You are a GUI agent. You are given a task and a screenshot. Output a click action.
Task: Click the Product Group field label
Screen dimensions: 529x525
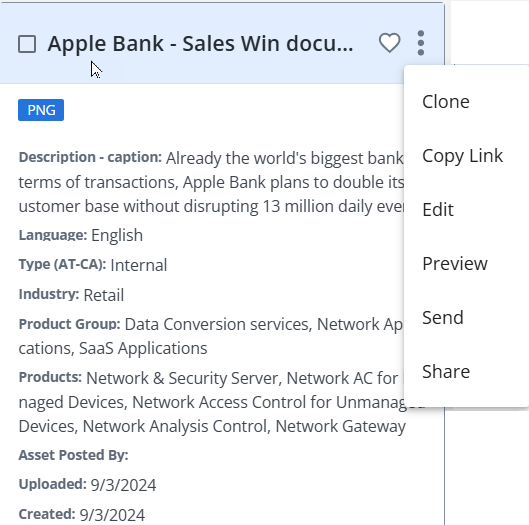[x=69, y=324]
